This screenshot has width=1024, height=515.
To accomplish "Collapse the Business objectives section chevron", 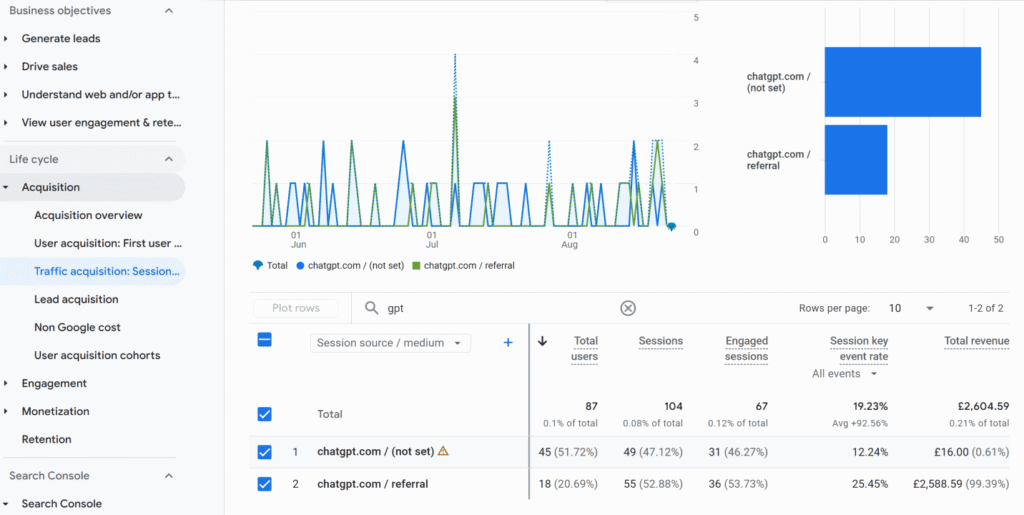I will click(168, 11).
